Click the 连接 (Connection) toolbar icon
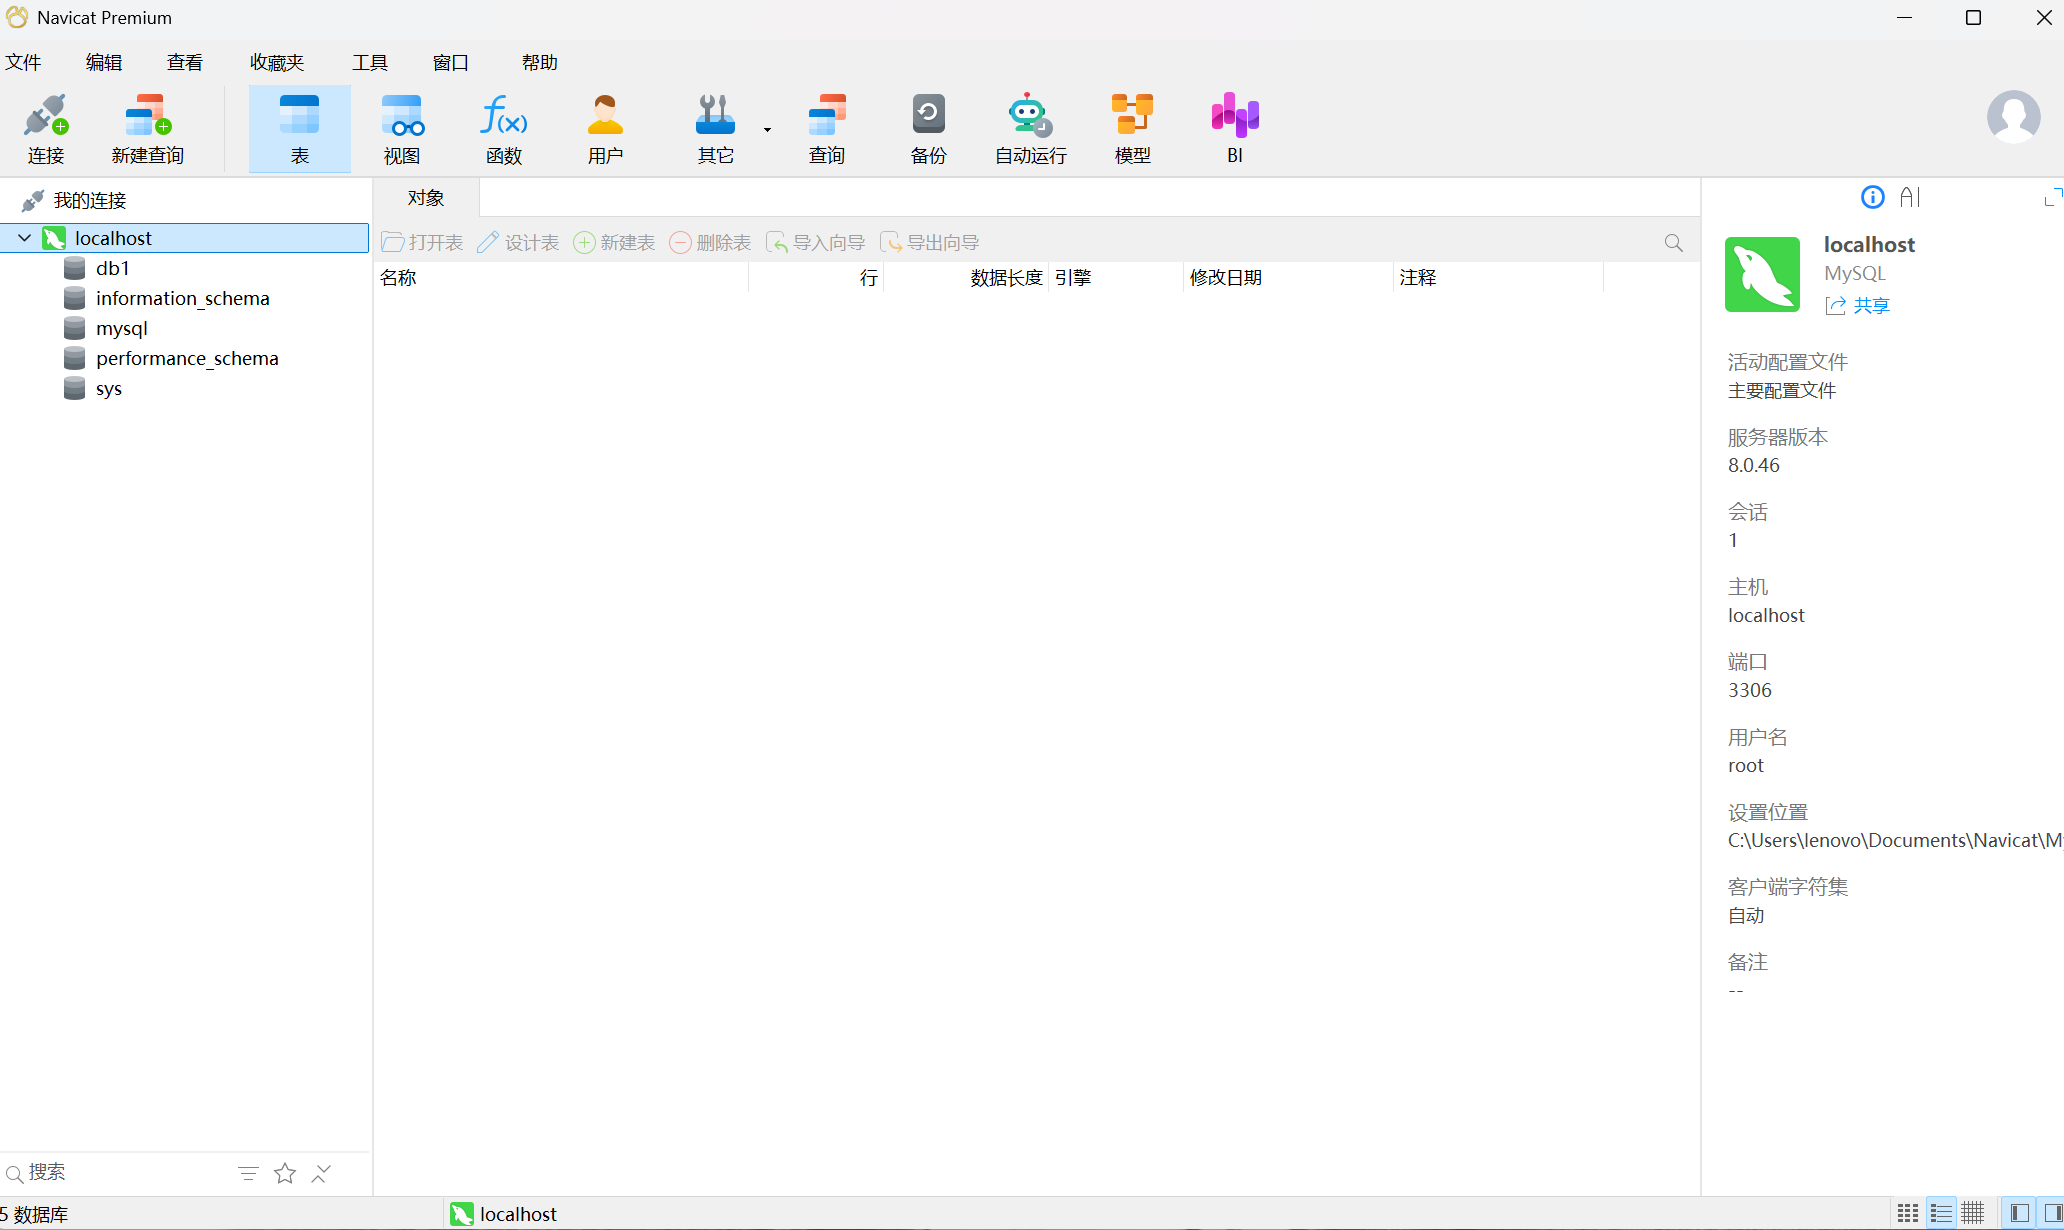 [x=46, y=128]
